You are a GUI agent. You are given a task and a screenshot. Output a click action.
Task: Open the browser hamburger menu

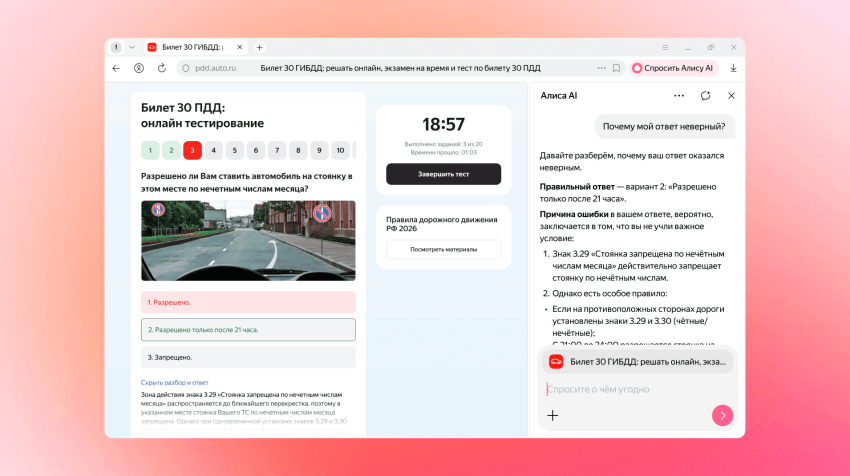tap(665, 48)
